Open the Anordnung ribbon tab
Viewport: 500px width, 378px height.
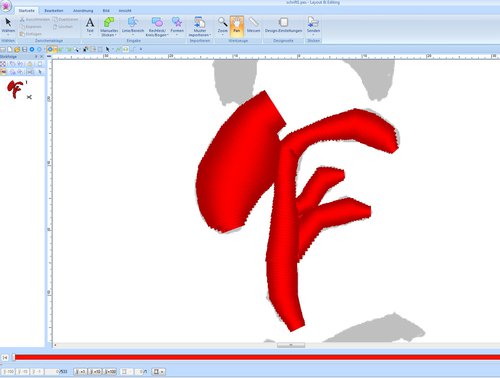[83, 11]
